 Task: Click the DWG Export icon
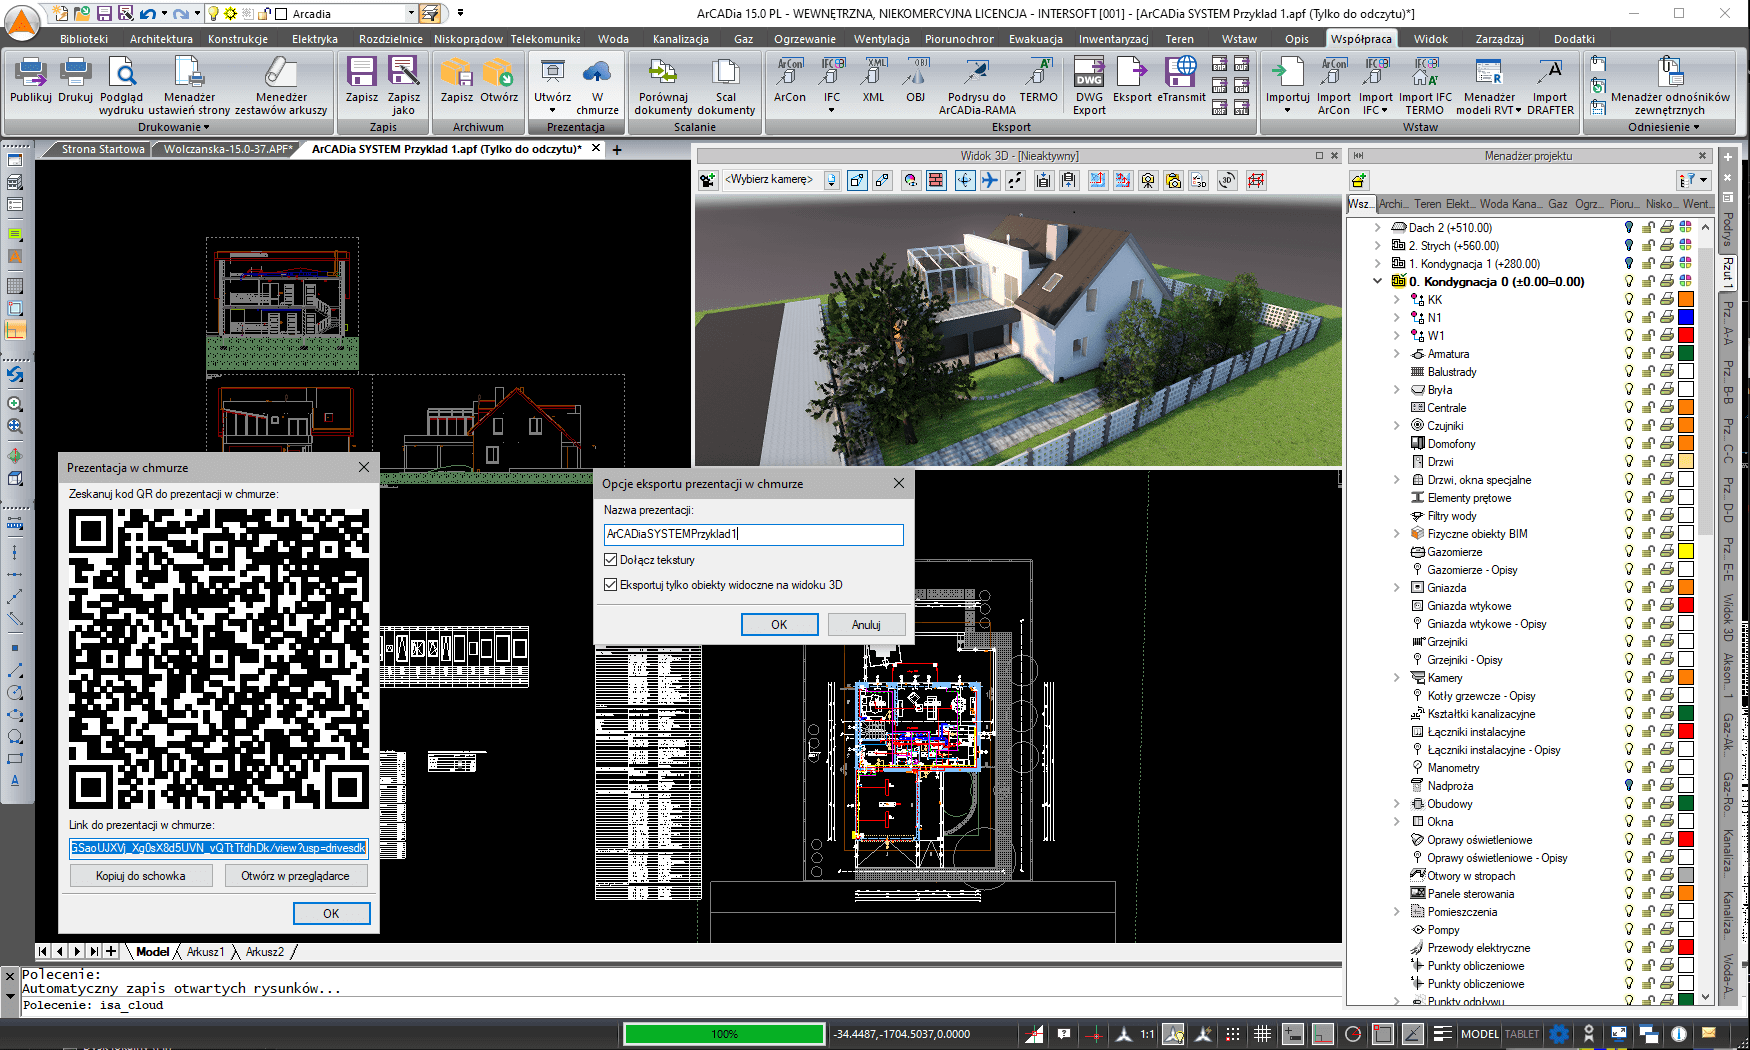1089,86
